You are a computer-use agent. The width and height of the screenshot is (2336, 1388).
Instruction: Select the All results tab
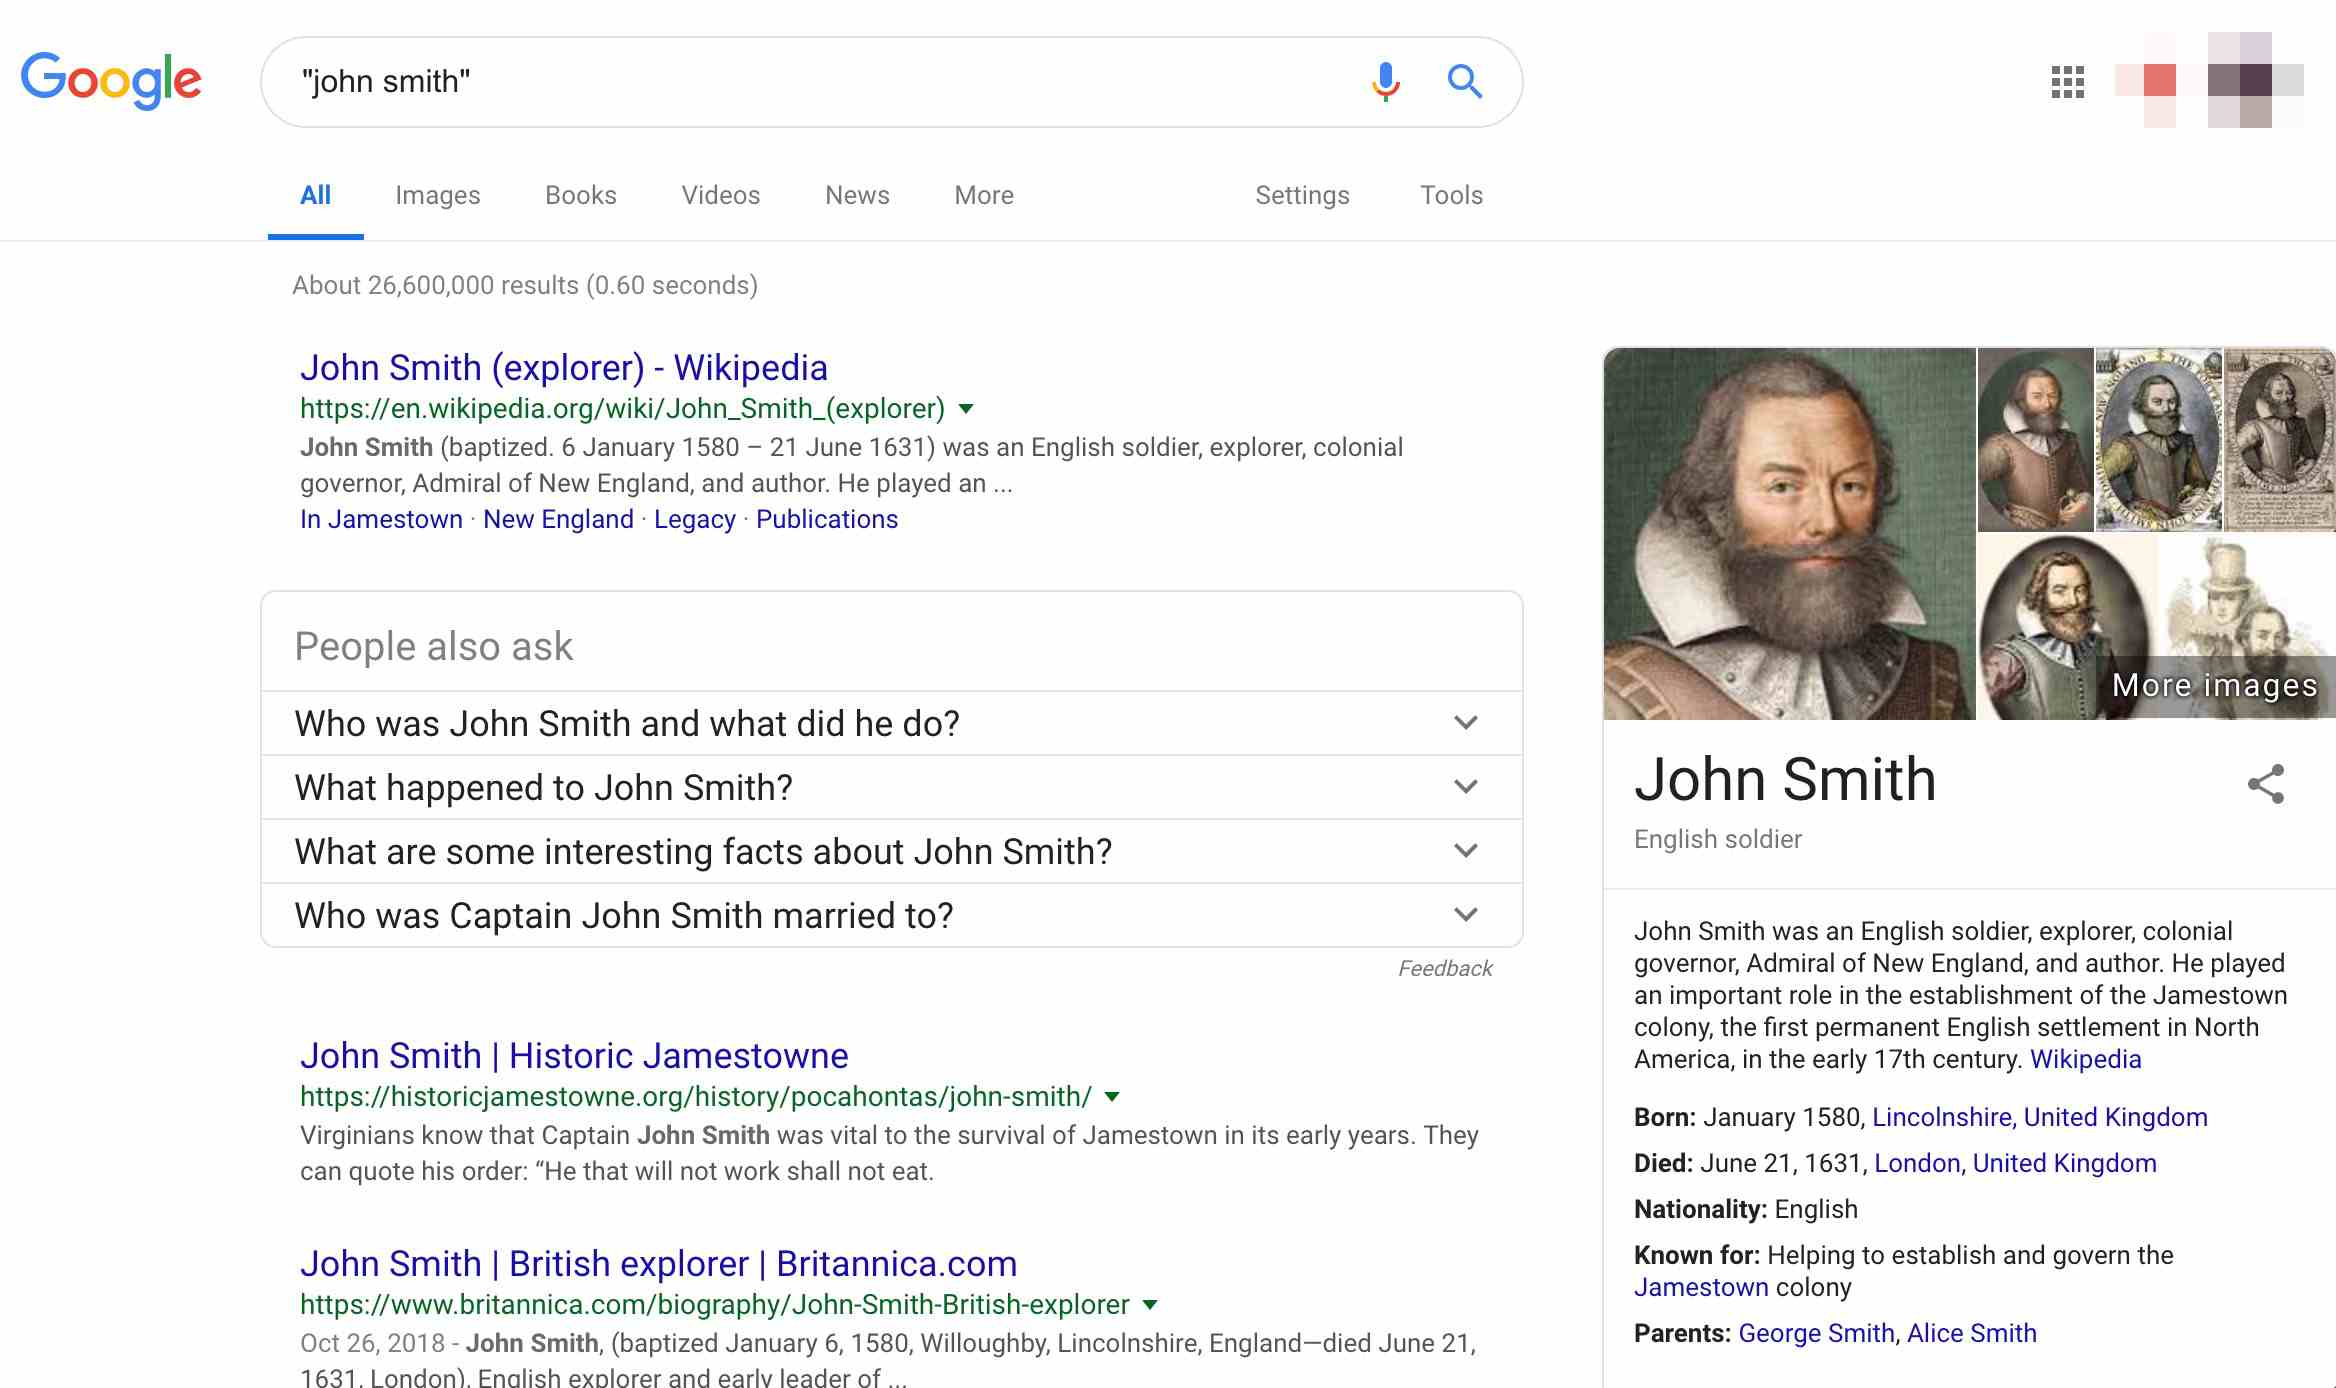315,195
